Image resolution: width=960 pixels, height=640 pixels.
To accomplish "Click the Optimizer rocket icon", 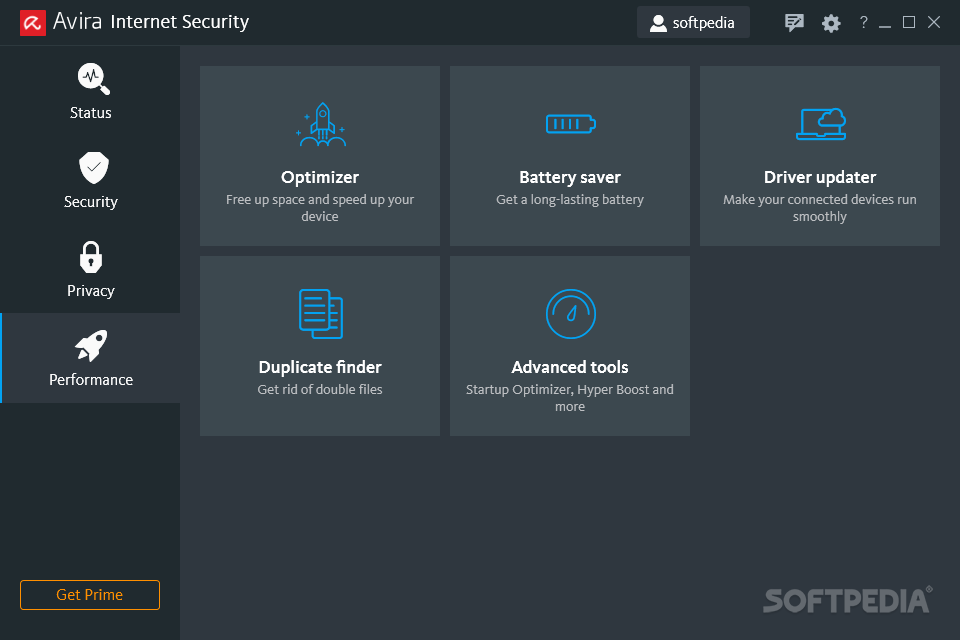I will (x=320, y=124).
